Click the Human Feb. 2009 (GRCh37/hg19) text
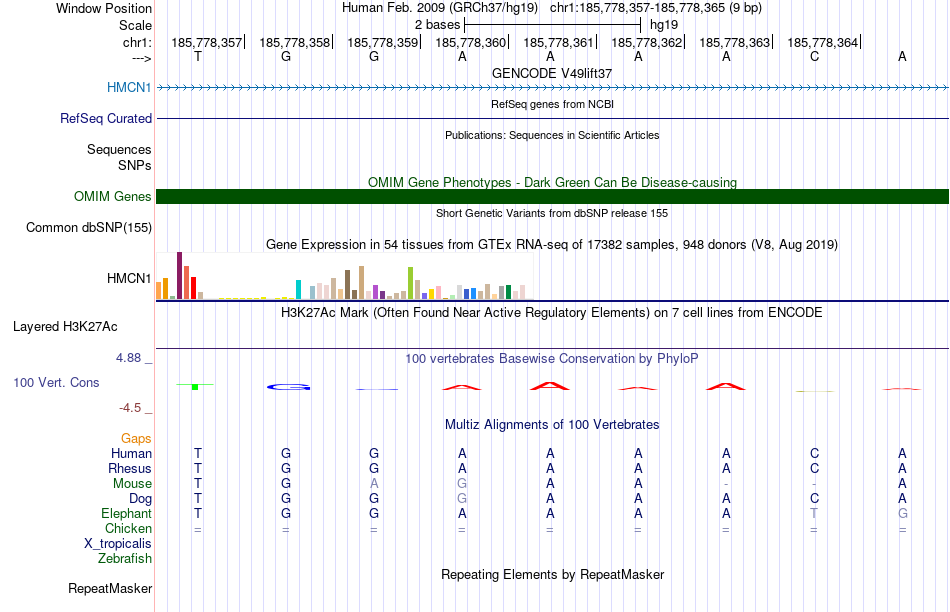950x612 pixels. pyautogui.click(x=440, y=8)
